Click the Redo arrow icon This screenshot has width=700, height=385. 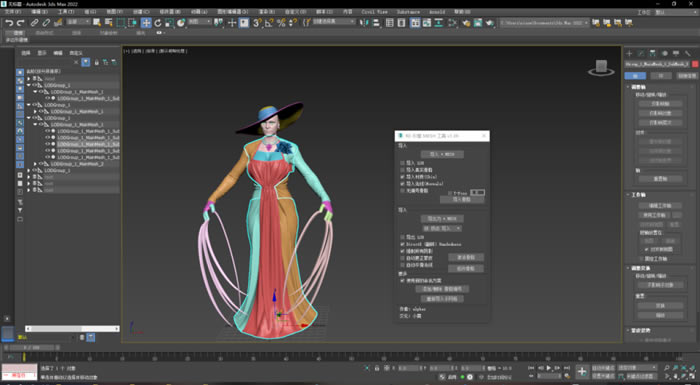(21, 23)
